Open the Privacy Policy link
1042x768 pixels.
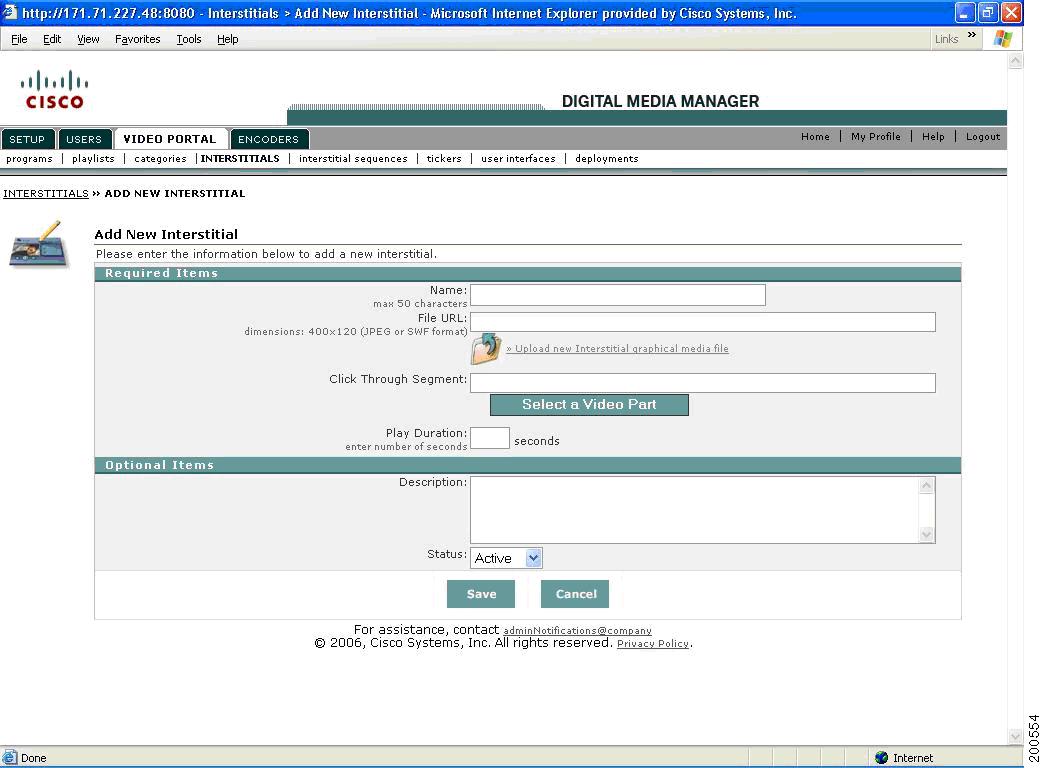[653, 644]
